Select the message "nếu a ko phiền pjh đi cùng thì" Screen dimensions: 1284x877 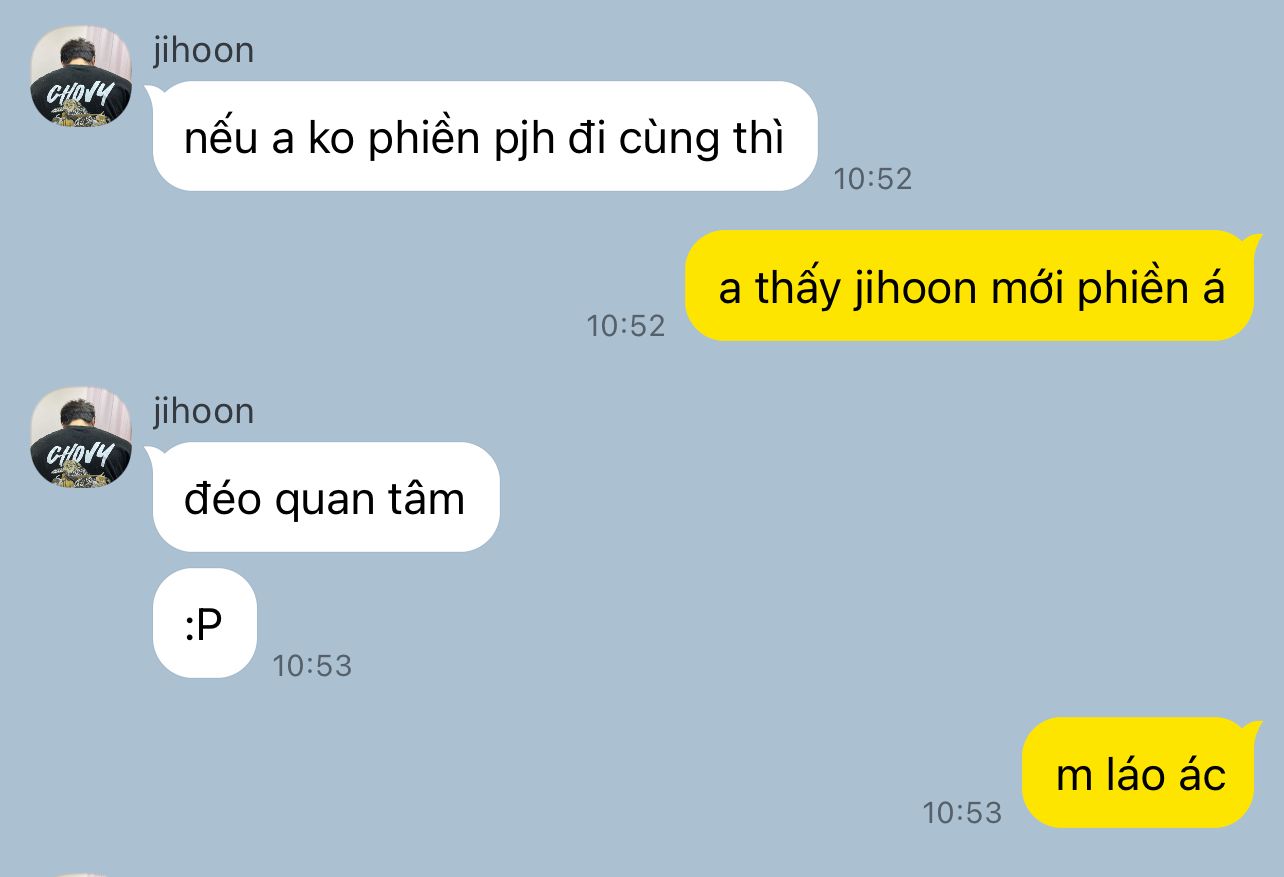coord(485,136)
